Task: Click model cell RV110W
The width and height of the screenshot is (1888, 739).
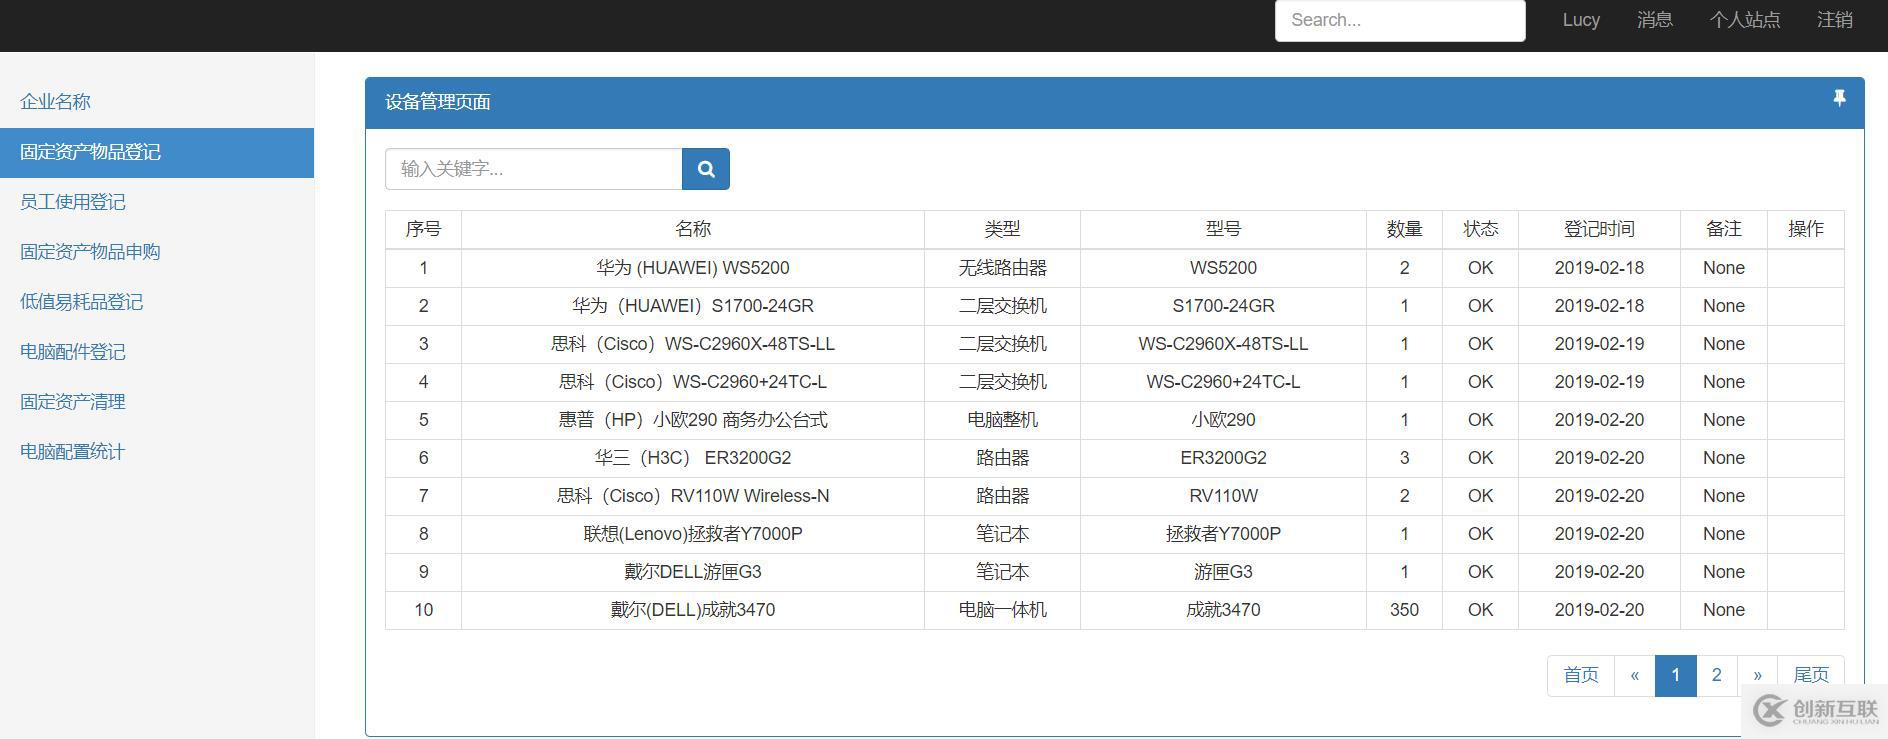Action: [x=1223, y=496]
